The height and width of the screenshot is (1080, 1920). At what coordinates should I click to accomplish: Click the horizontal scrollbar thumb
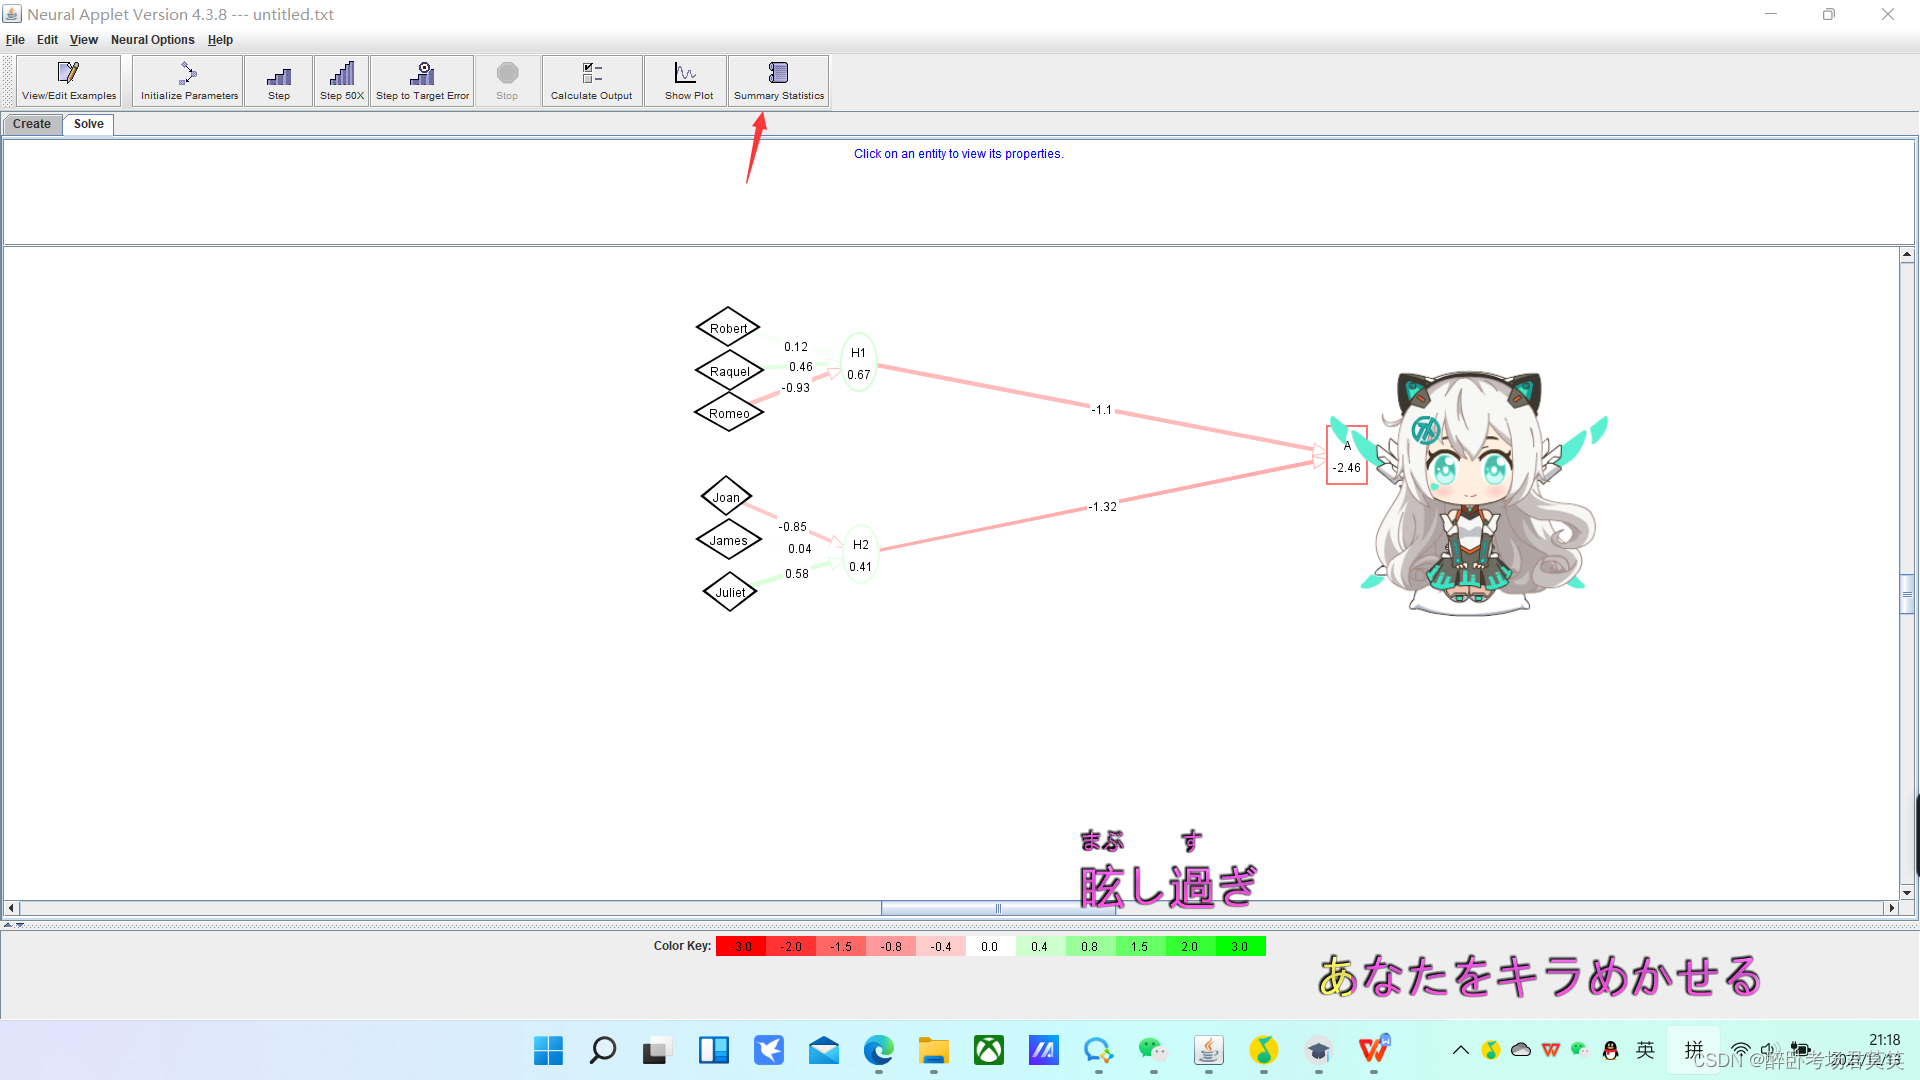click(x=998, y=908)
